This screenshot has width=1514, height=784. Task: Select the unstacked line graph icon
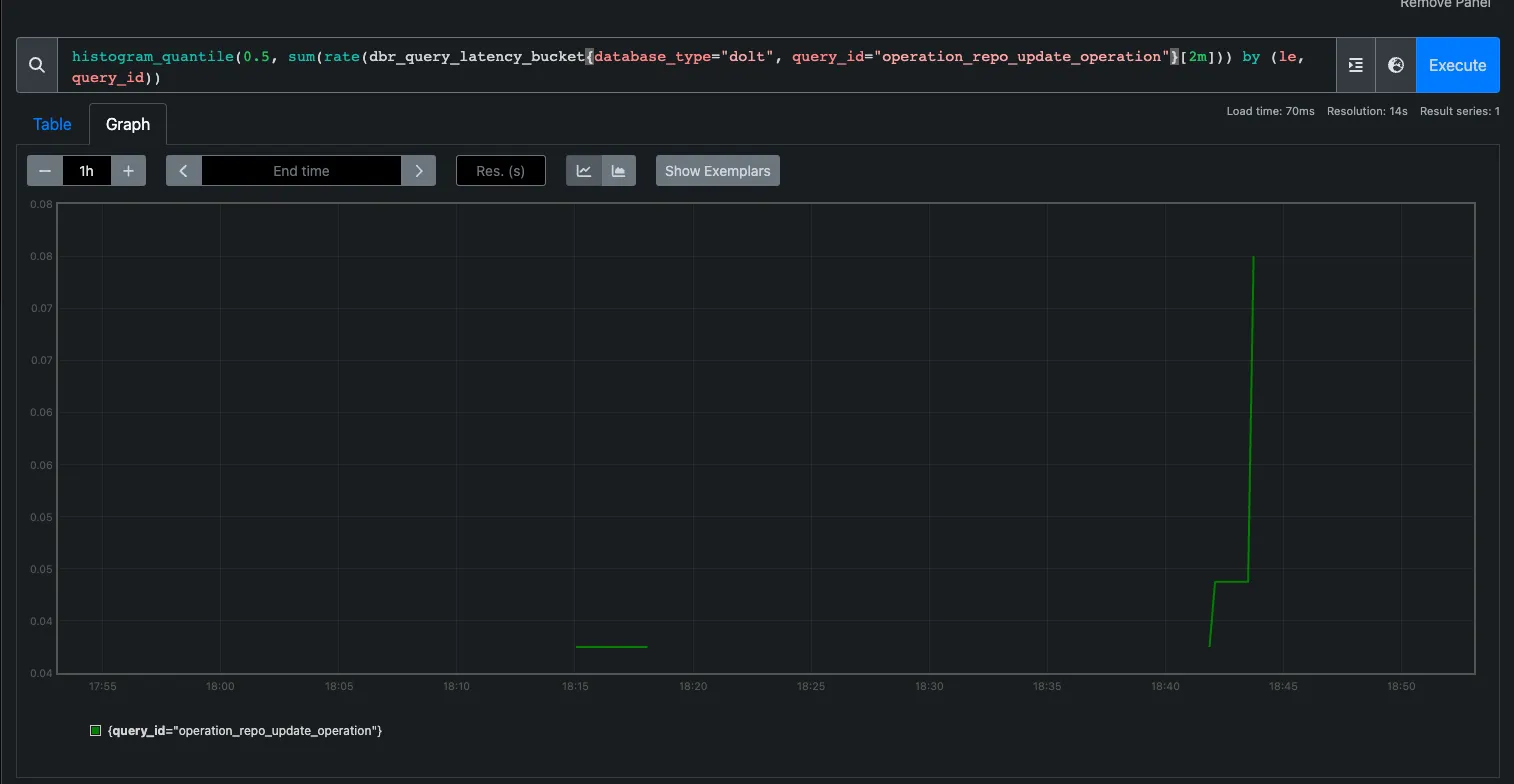tap(583, 170)
